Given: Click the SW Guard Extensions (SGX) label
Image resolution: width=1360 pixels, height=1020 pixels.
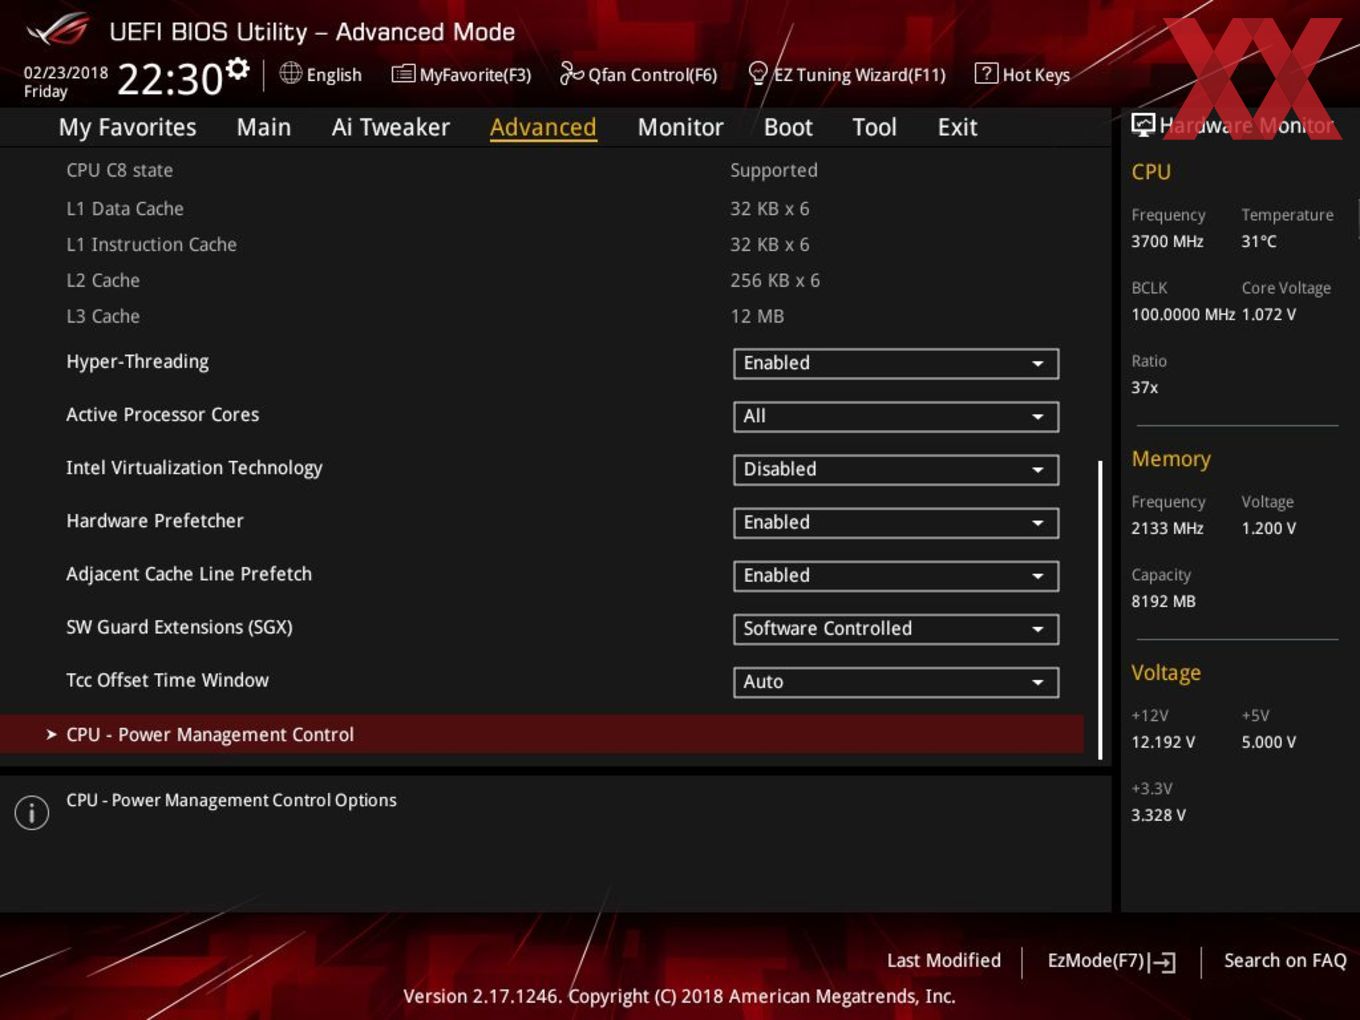Looking at the screenshot, I should (179, 627).
